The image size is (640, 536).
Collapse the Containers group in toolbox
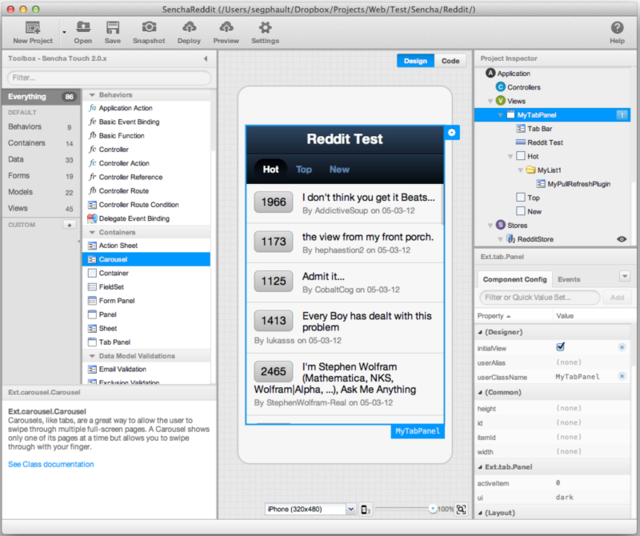92,233
